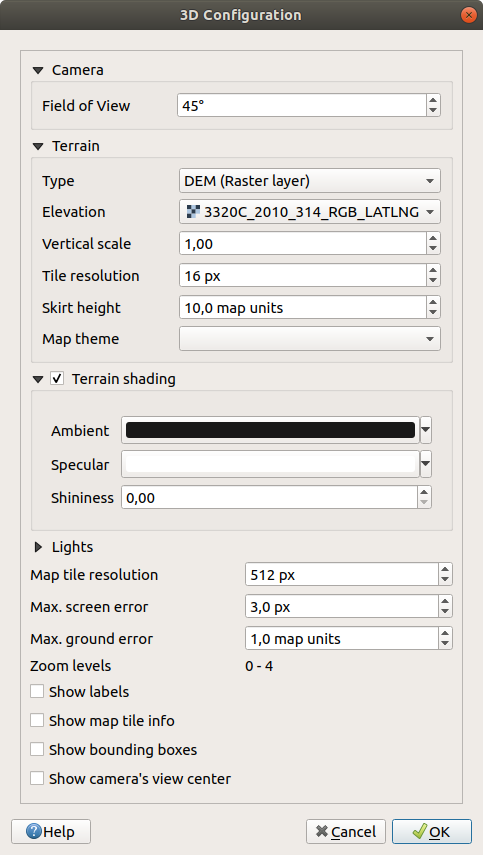Click the Lights section label
The image size is (483, 855).
[x=73, y=547]
